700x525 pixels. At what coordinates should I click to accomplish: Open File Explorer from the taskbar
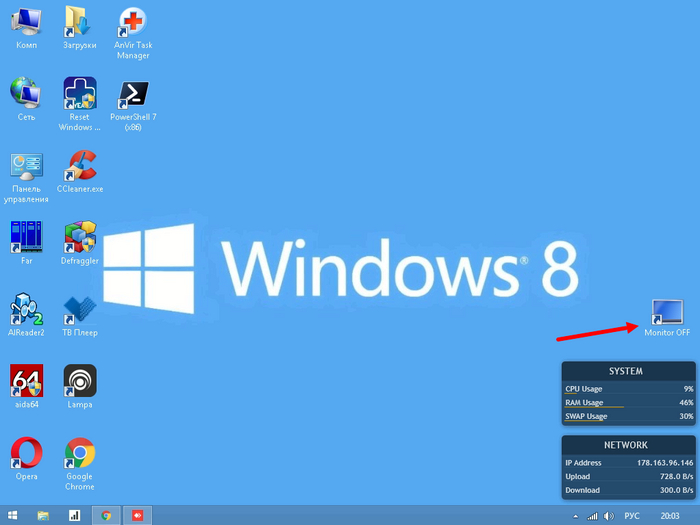pos(43,516)
